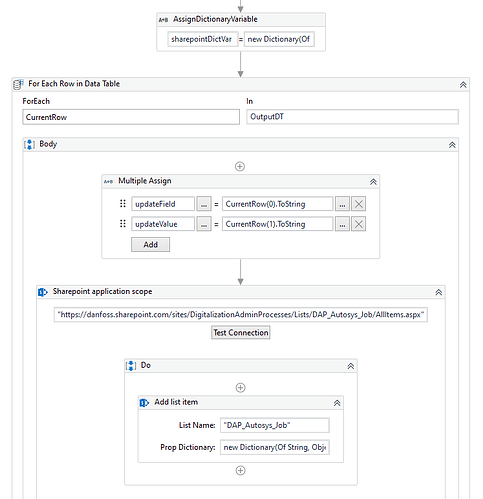The width and height of the screenshot is (483, 499).
Task: Click plus icon above Multiple Assign
Action: [240, 166]
